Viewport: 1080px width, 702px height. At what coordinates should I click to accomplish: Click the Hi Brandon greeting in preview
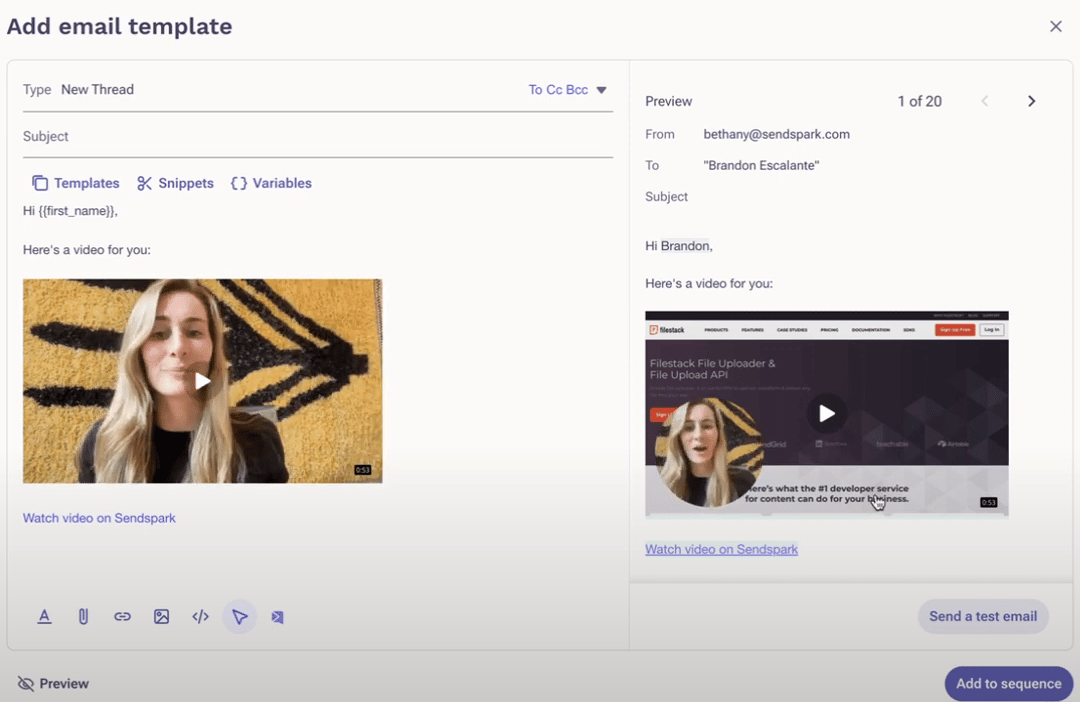coord(678,246)
